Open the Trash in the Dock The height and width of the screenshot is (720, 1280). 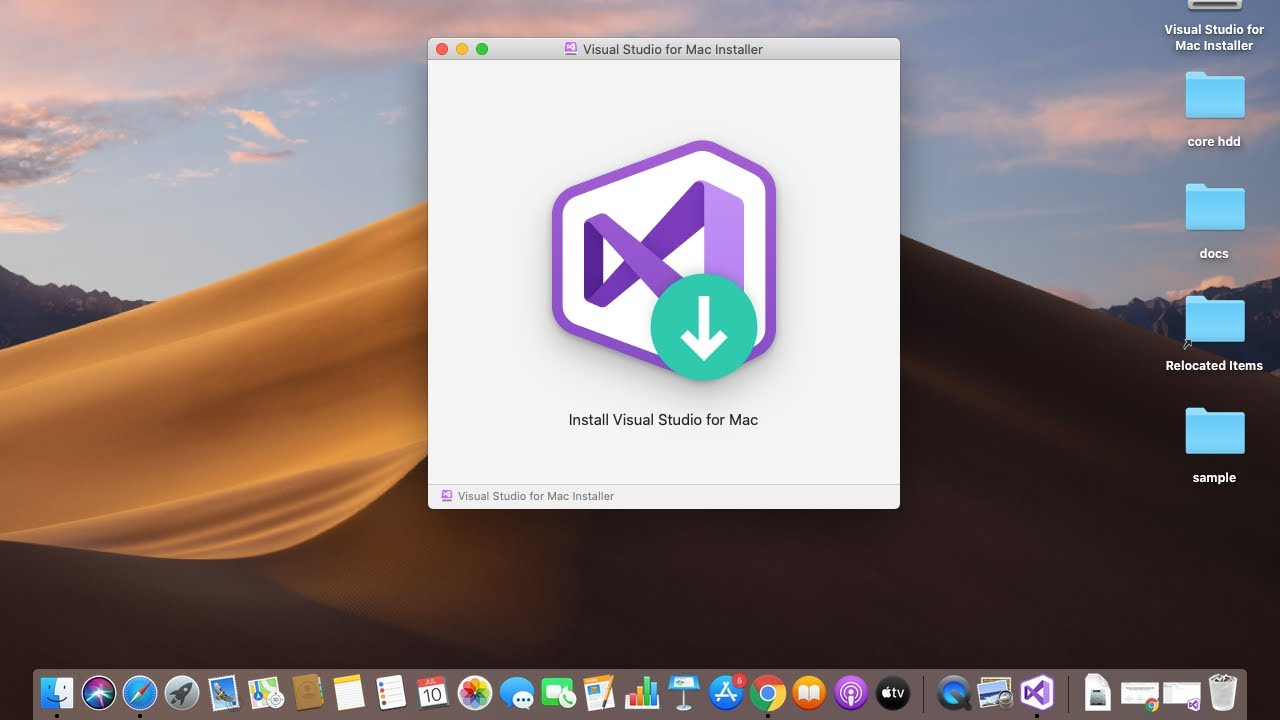(1222, 692)
